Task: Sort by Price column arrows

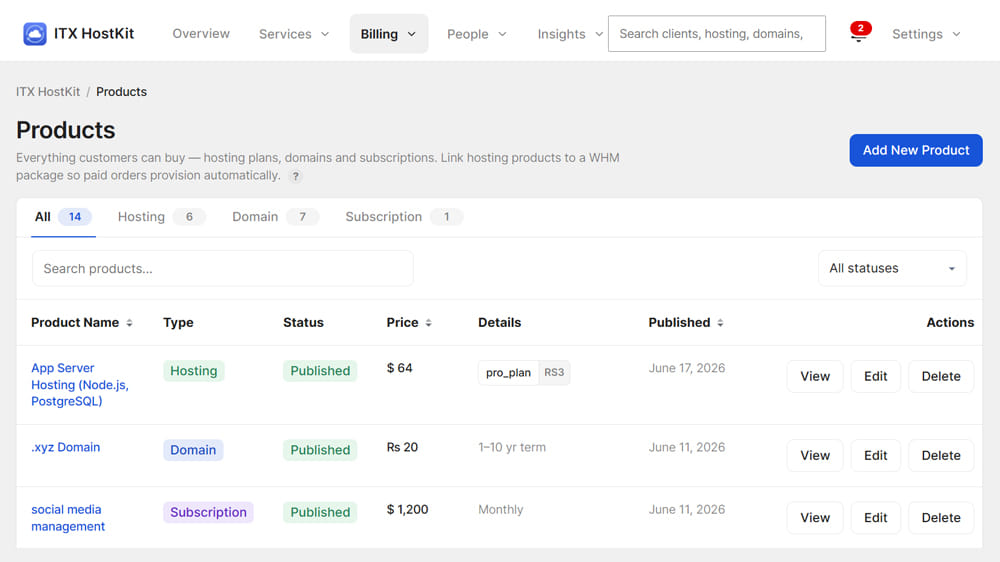Action: tap(429, 323)
